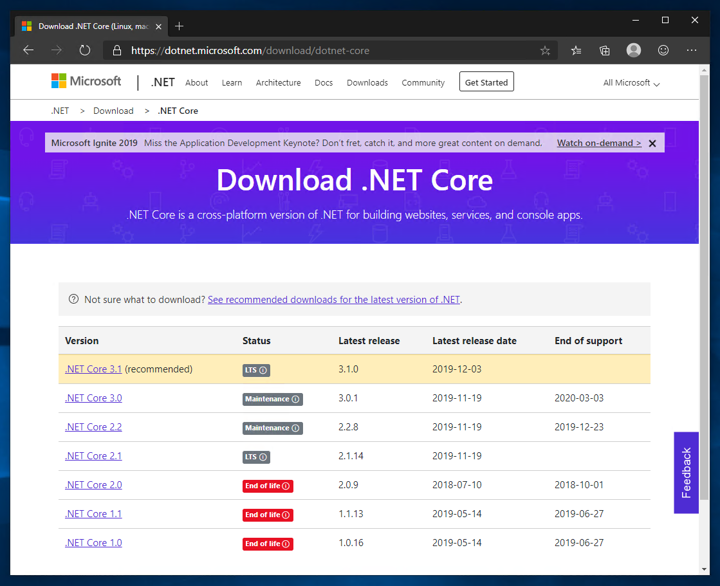Open the Downloads menu item
This screenshot has height=586, width=720.
coord(367,83)
